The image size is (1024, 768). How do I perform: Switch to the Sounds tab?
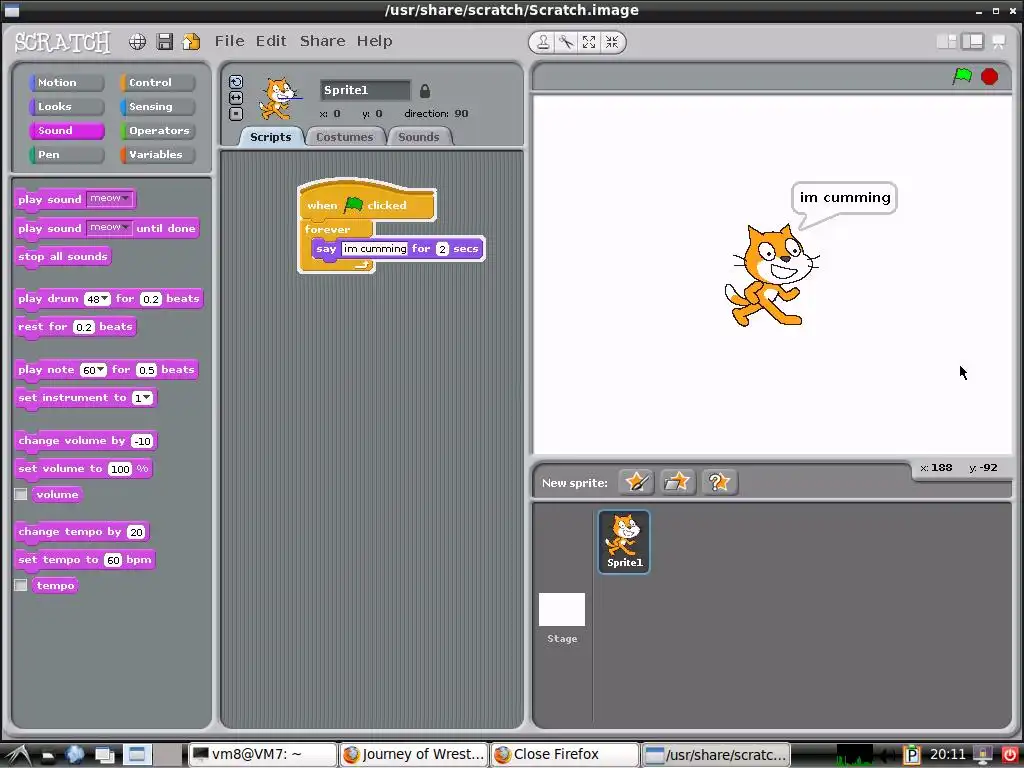[419, 137]
